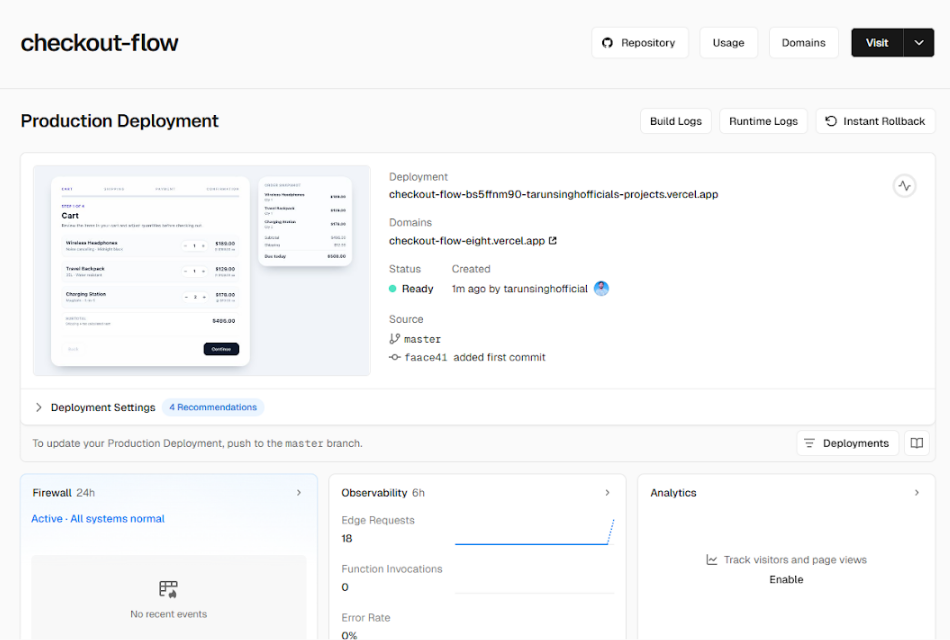Click the firewall events icon under No recent events
This screenshot has height=640, width=950.
click(x=168, y=589)
